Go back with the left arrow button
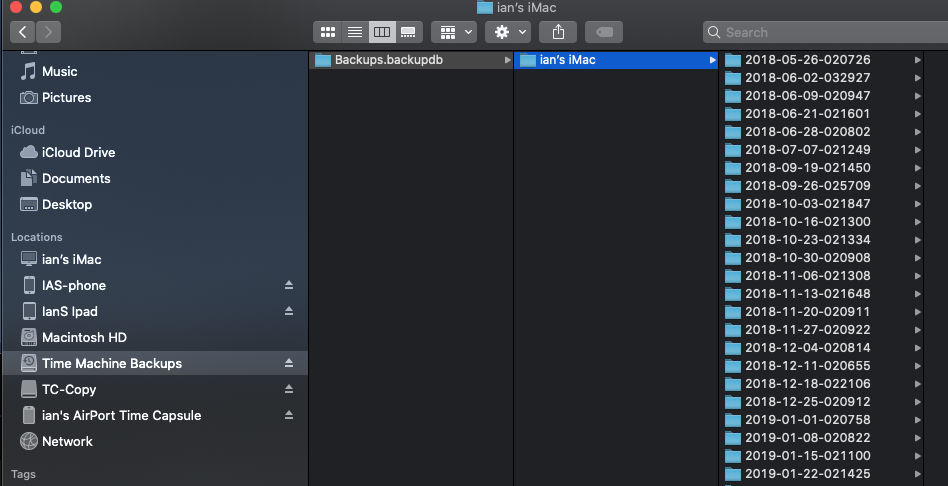The image size is (948, 486). tap(23, 32)
